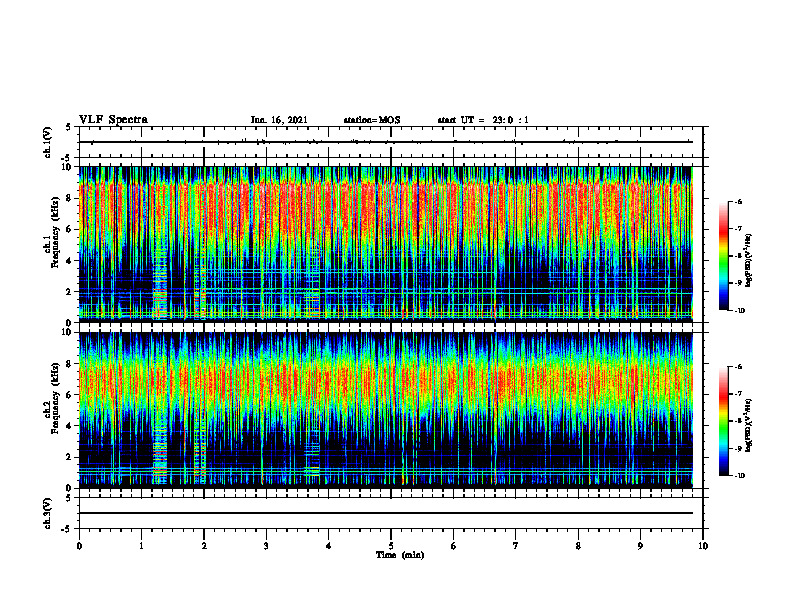The height and width of the screenshot is (612, 792).
Task: Click time axis tick label "7"
Action: (x=516, y=546)
